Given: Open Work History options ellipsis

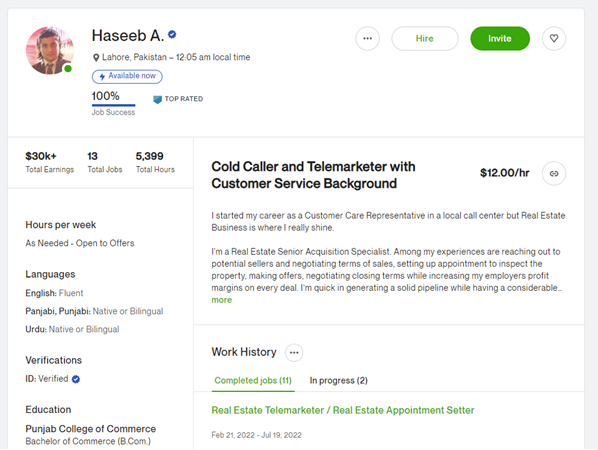Looking at the screenshot, I should coord(294,352).
